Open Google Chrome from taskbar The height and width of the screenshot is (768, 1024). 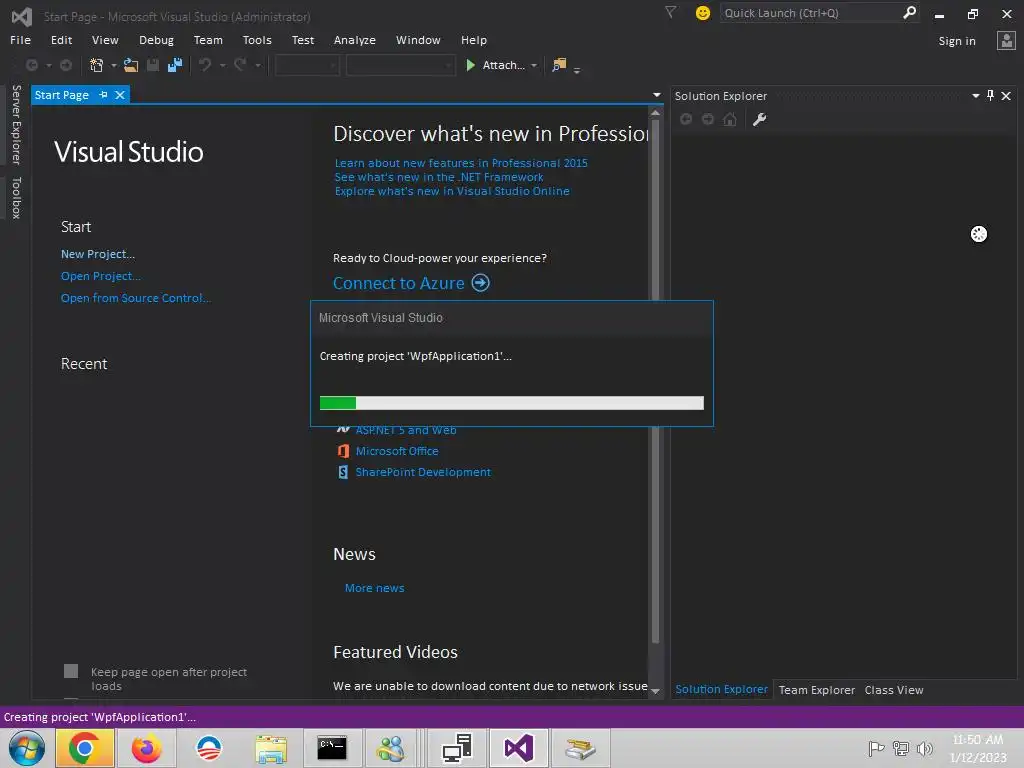point(84,748)
